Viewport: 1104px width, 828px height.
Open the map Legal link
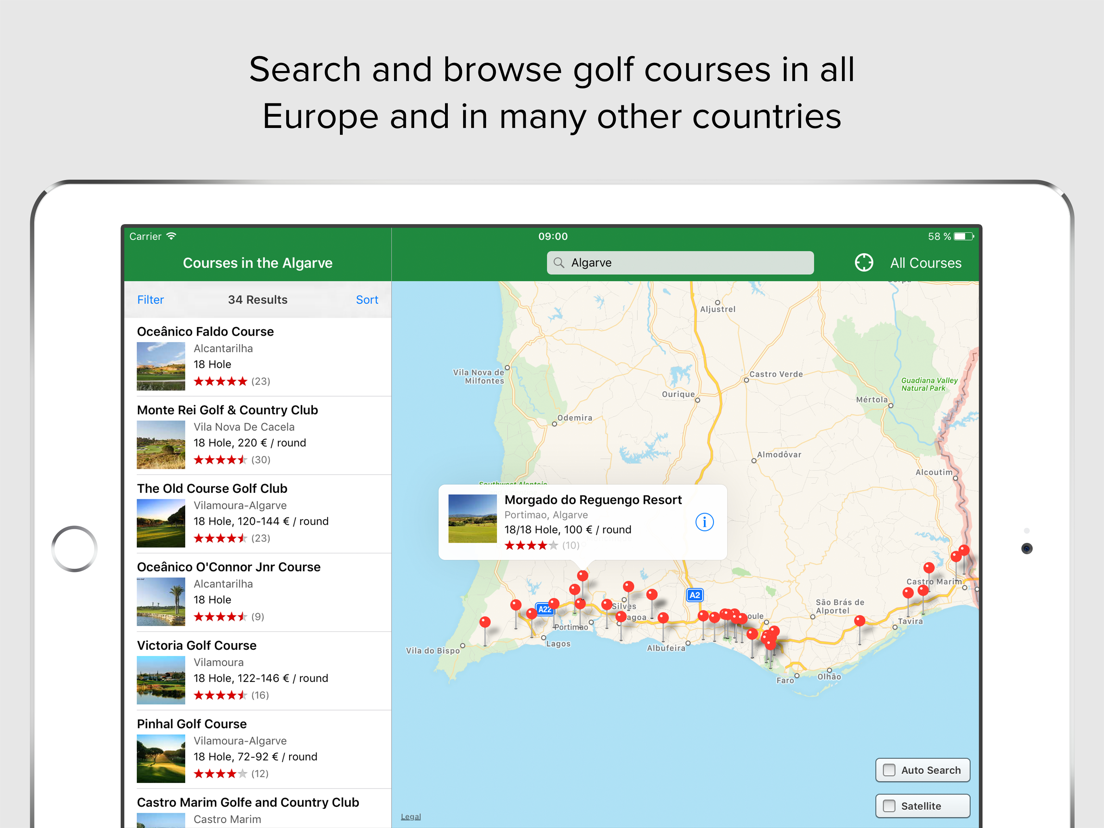click(x=410, y=817)
